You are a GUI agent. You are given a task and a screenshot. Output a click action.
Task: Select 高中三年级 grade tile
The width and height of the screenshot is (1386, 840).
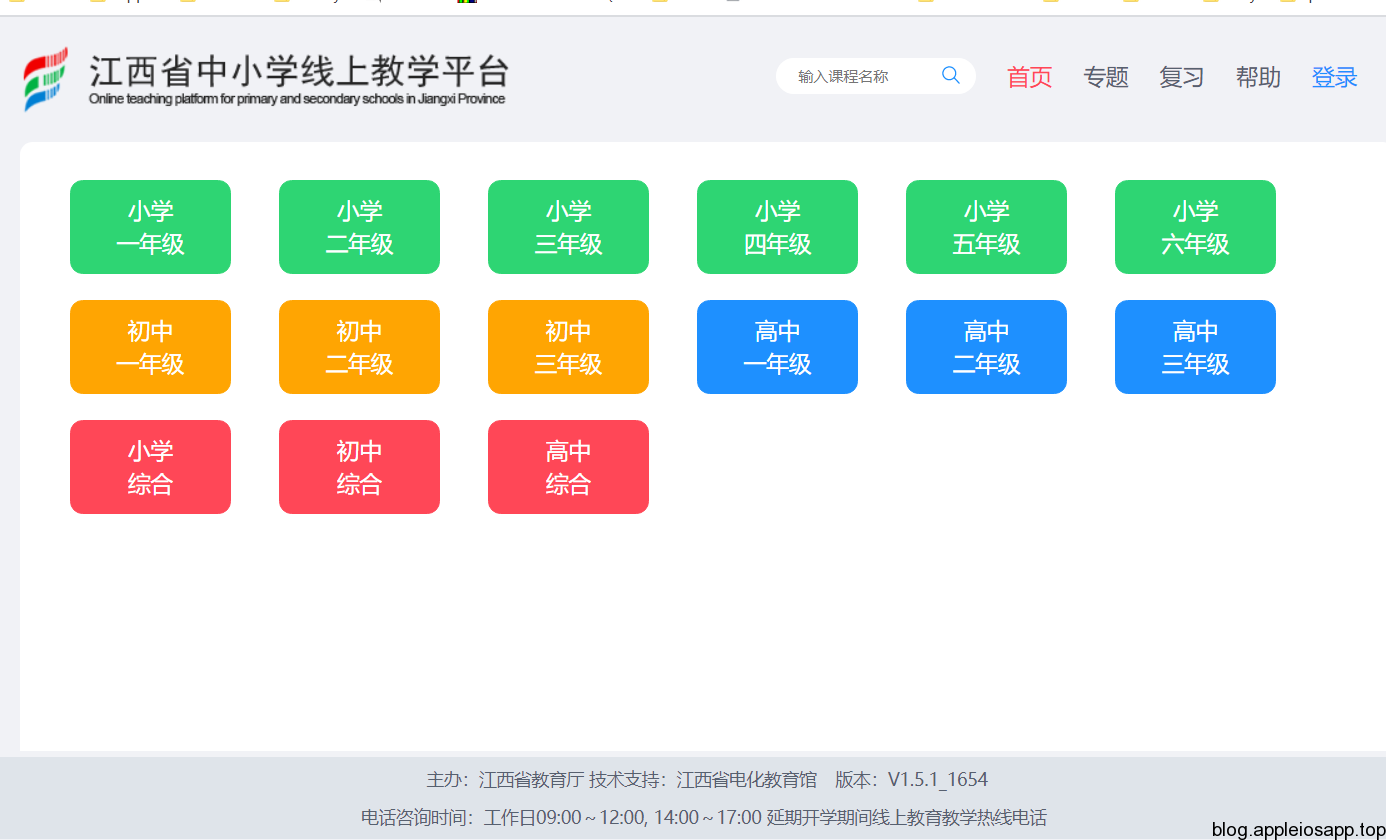pos(1195,347)
